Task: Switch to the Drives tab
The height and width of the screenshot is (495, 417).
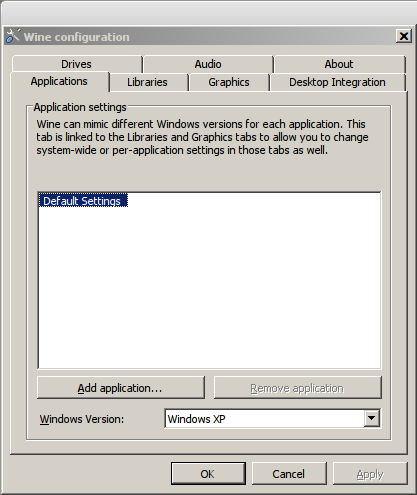Action: [x=76, y=64]
